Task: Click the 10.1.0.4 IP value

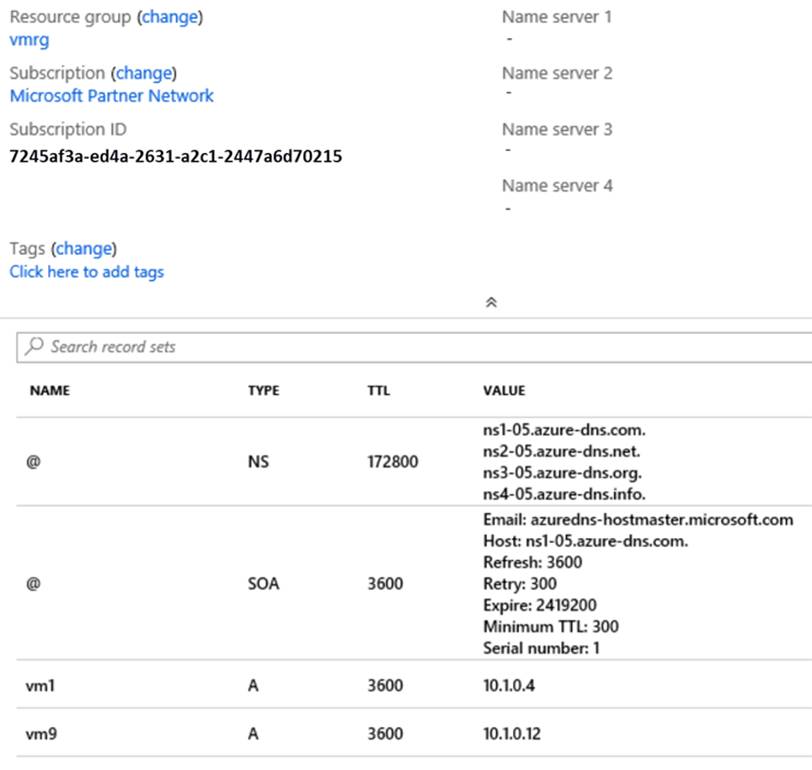Action: (x=512, y=685)
